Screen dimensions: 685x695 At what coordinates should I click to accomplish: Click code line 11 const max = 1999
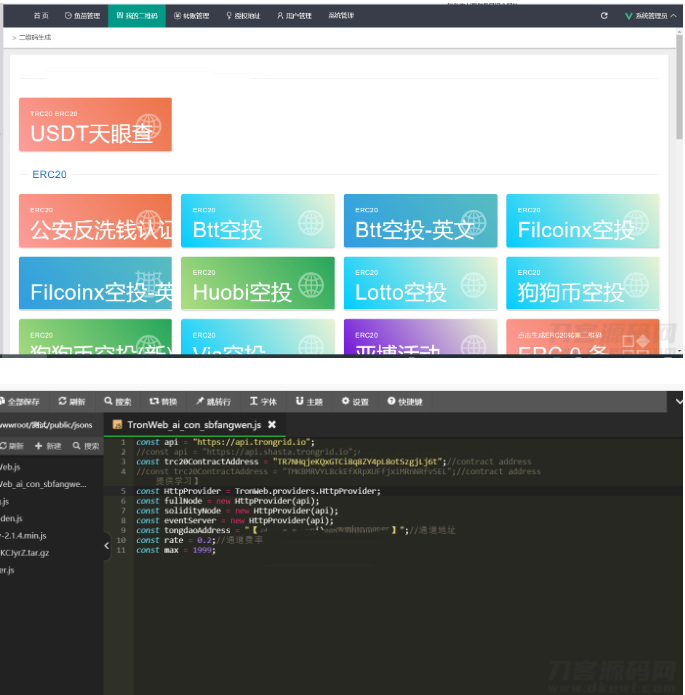click(176, 550)
